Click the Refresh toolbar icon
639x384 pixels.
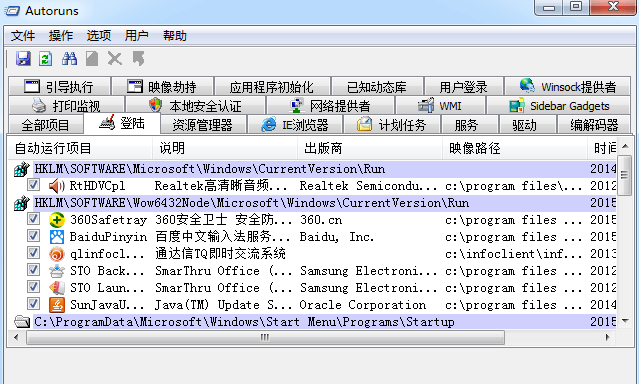46,59
